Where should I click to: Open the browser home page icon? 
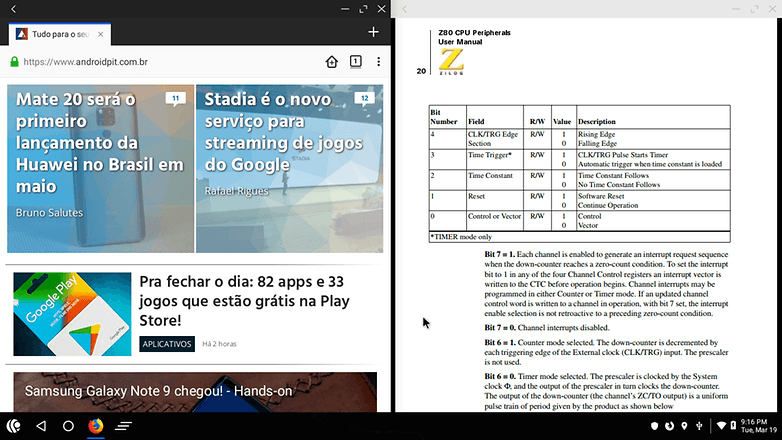click(x=332, y=61)
